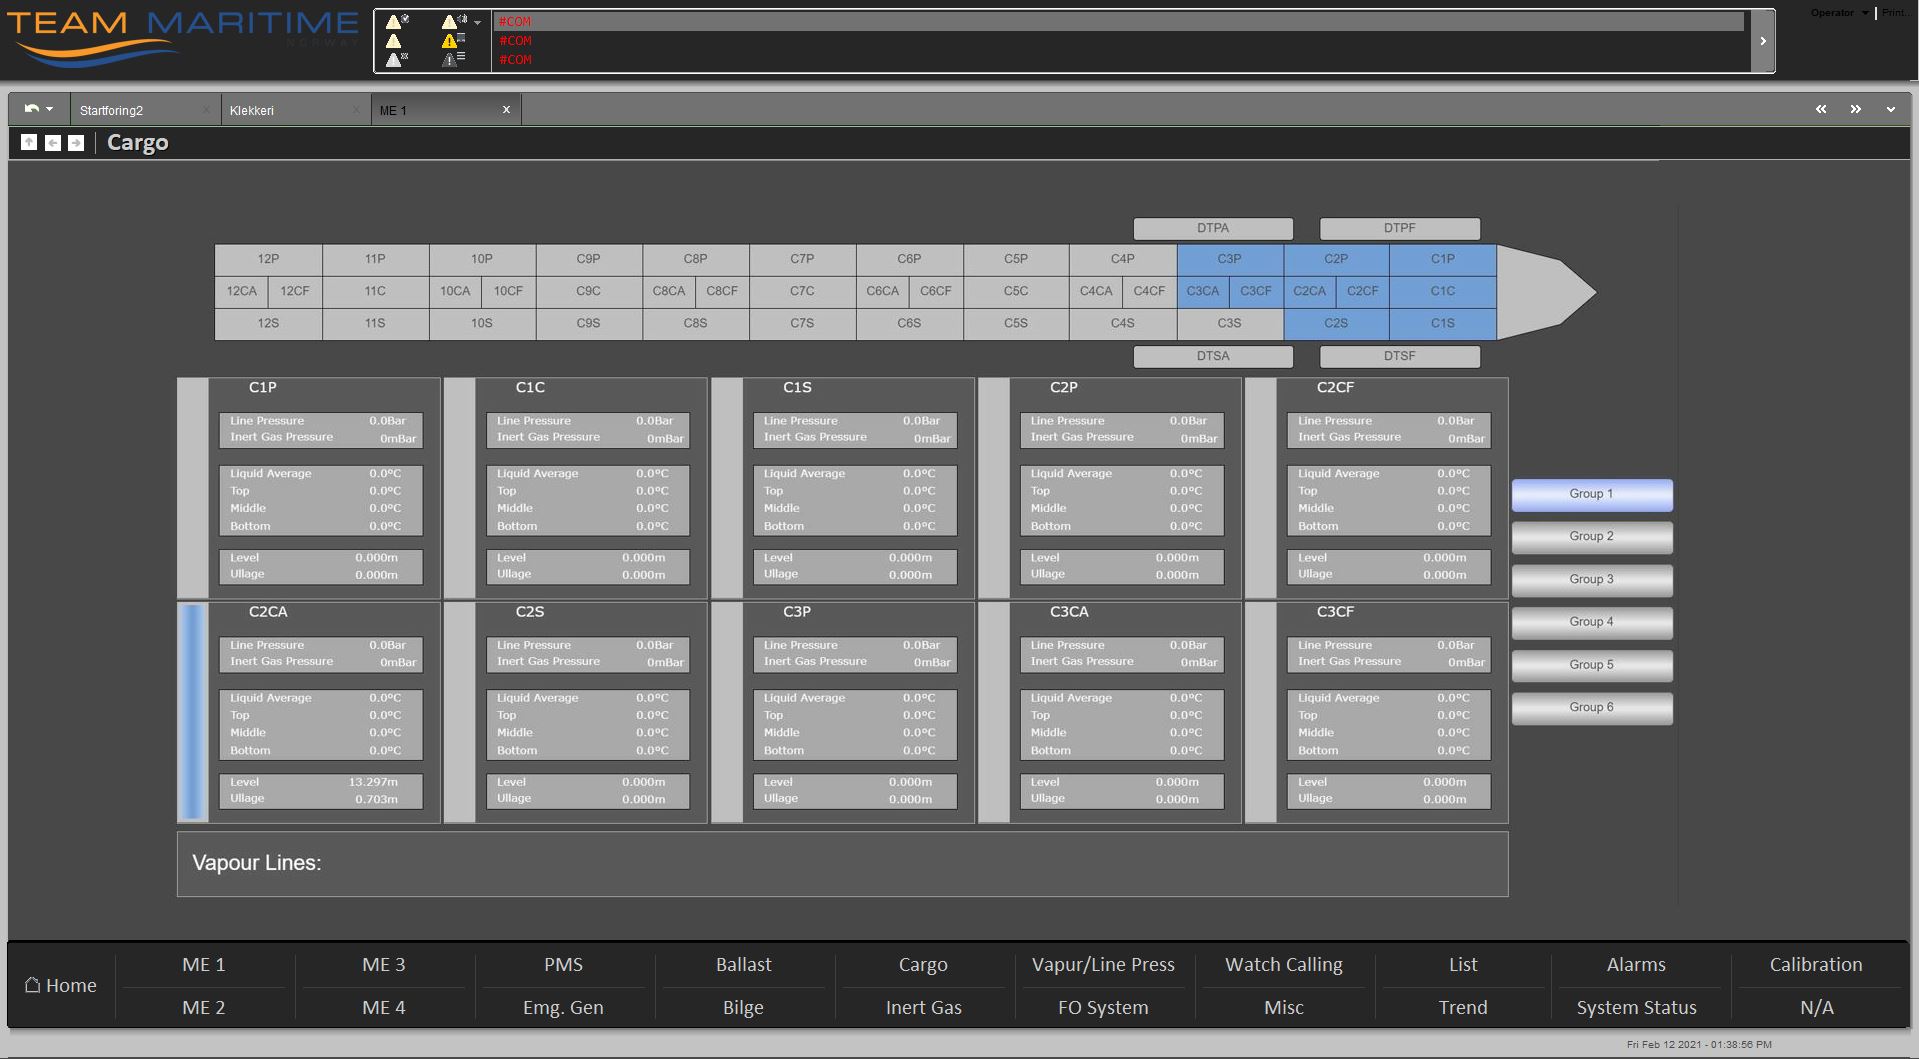This screenshot has height=1059, width=1919.
Task: Click the Print link at top right
Action: click(x=1896, y=12)
